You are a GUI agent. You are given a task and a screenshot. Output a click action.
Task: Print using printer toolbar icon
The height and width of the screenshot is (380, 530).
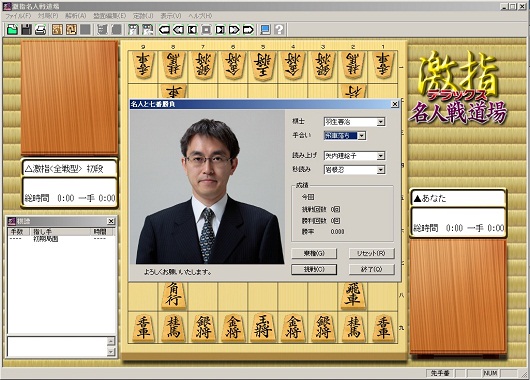(41, 30)
